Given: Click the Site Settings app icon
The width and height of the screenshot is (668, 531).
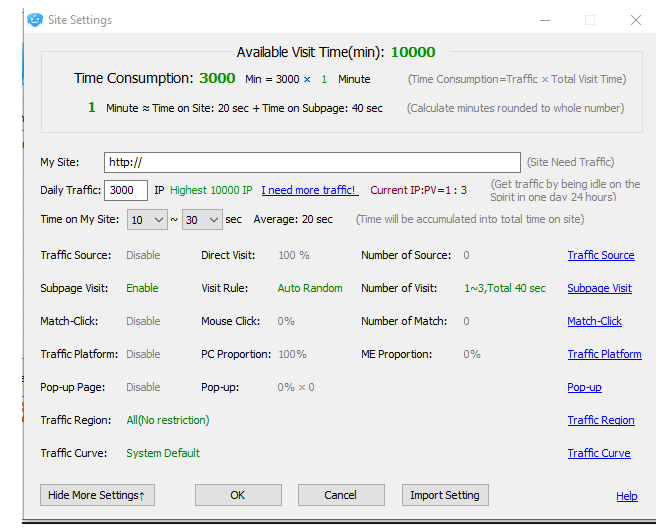Looking at the screenshot, I should 35,20.
